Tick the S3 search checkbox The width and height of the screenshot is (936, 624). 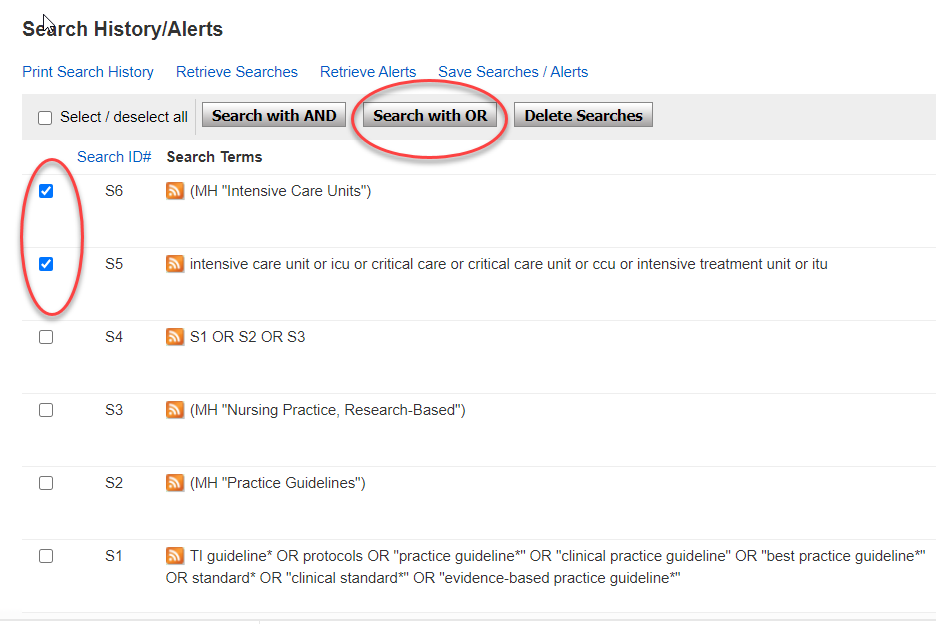(x=46, y=410)
